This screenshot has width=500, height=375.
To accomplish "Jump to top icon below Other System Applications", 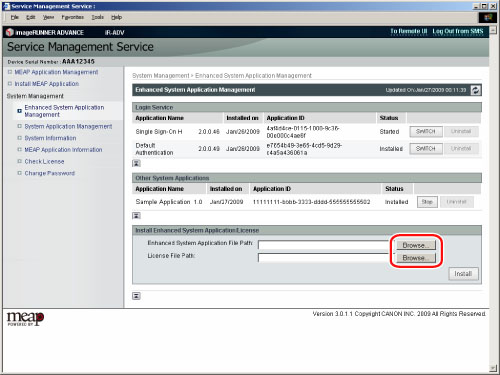I will pyautogui.click(x=136, y=216).
